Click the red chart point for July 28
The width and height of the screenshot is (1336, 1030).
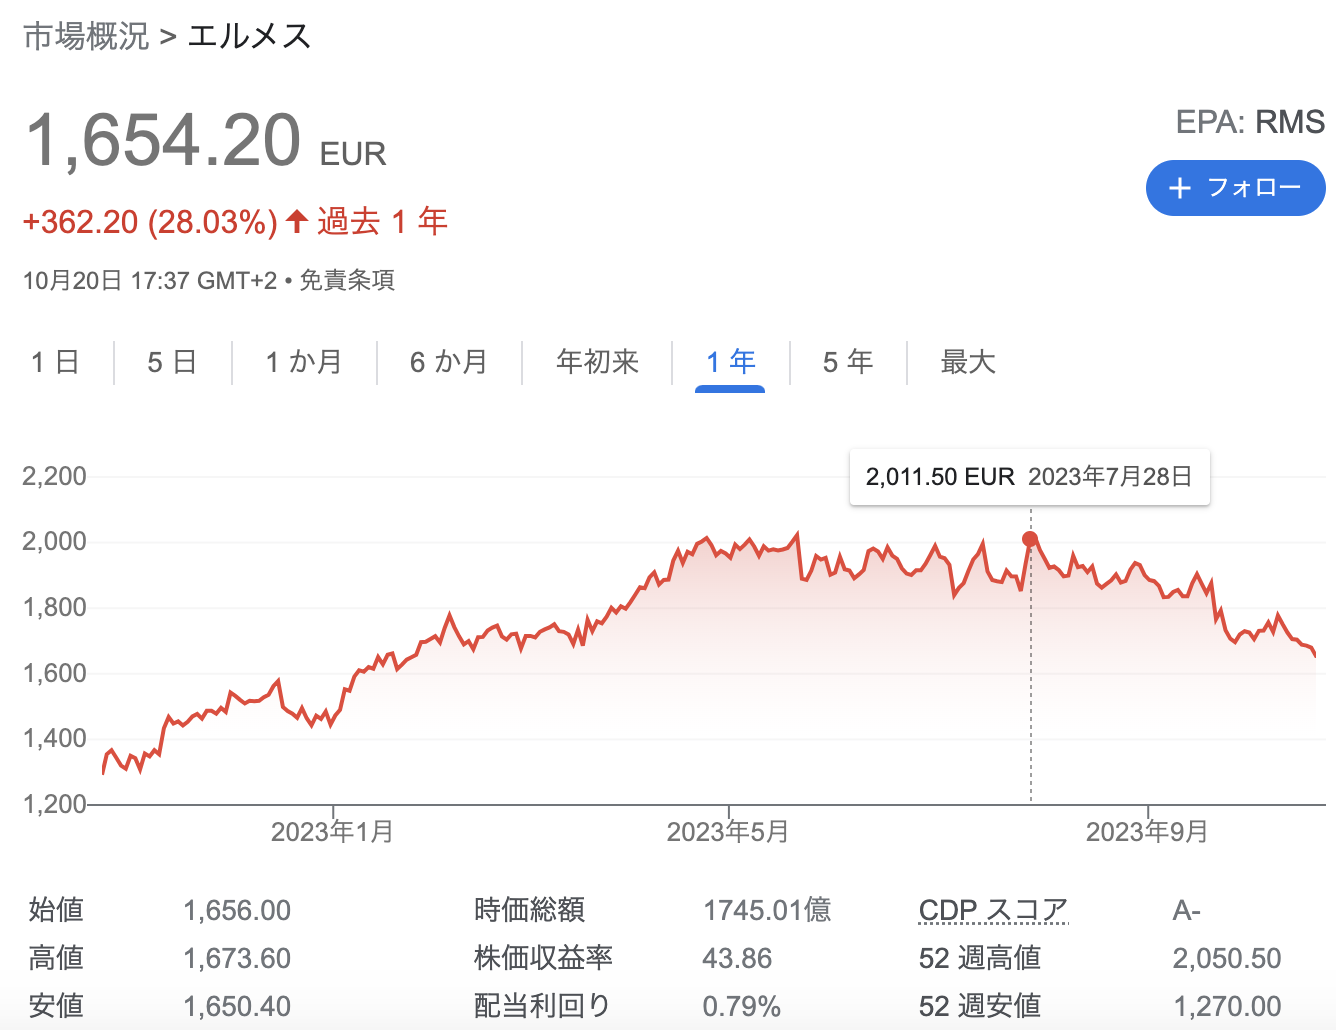[1030, 540]
